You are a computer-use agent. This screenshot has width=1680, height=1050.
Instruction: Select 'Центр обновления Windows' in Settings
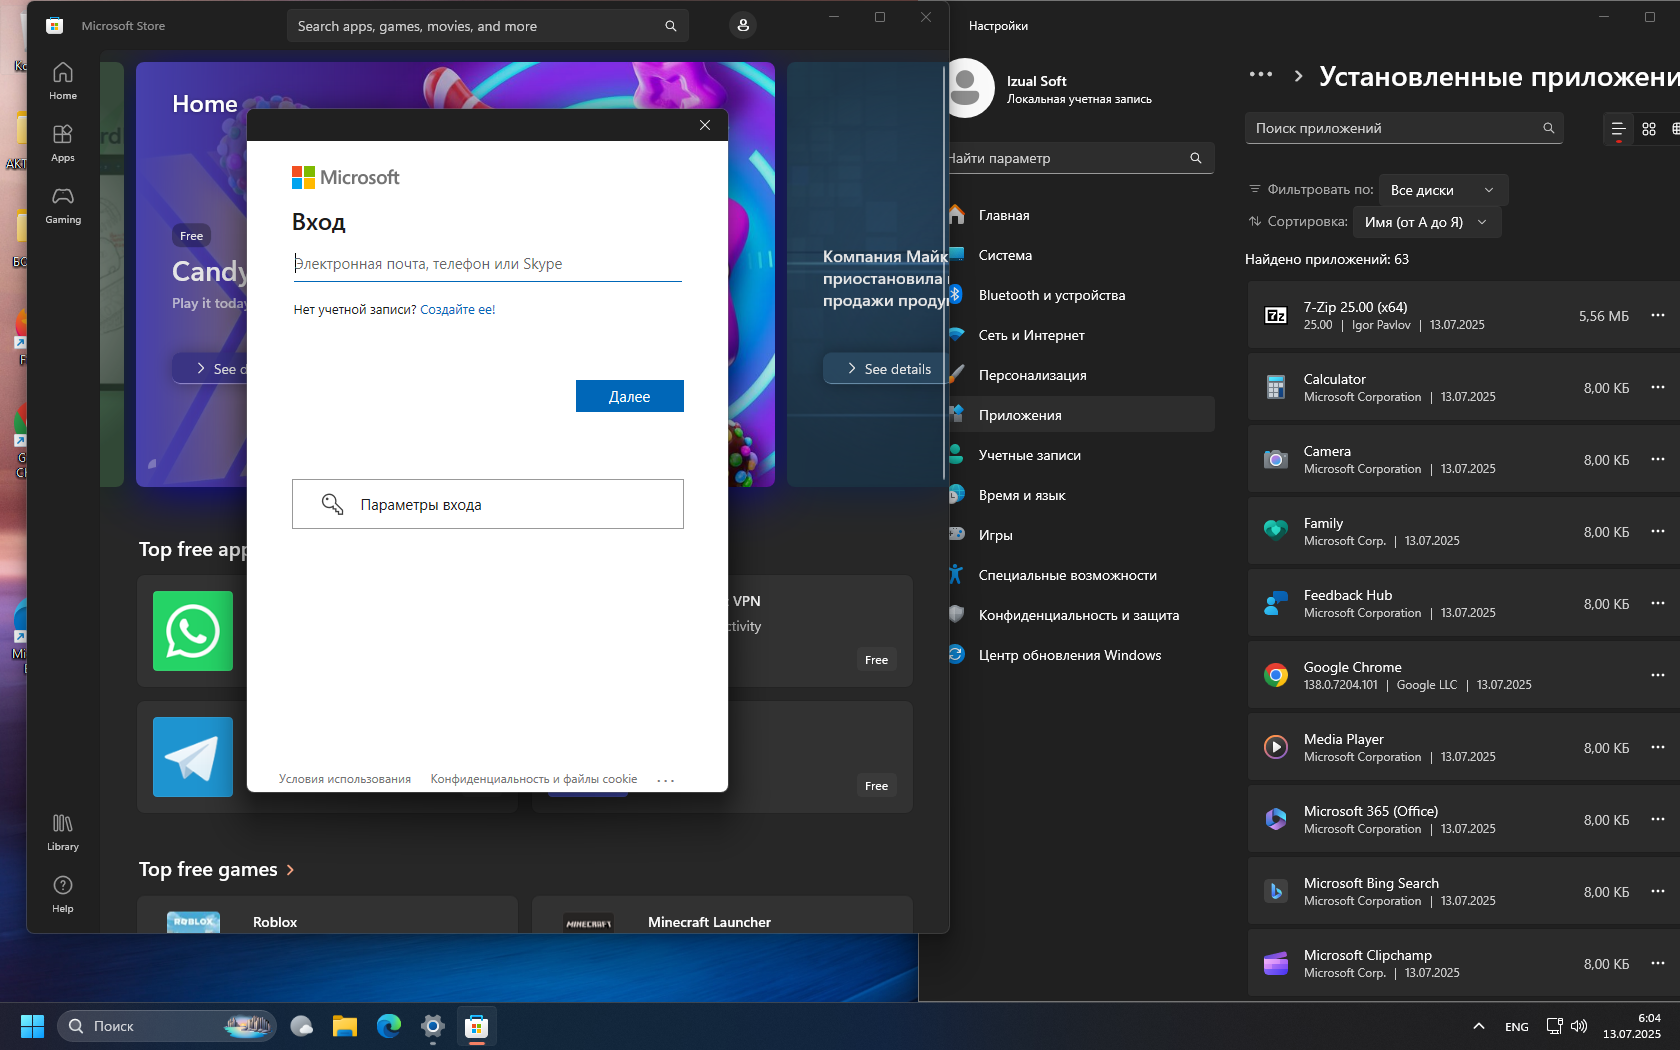[x=1081, y=655]
